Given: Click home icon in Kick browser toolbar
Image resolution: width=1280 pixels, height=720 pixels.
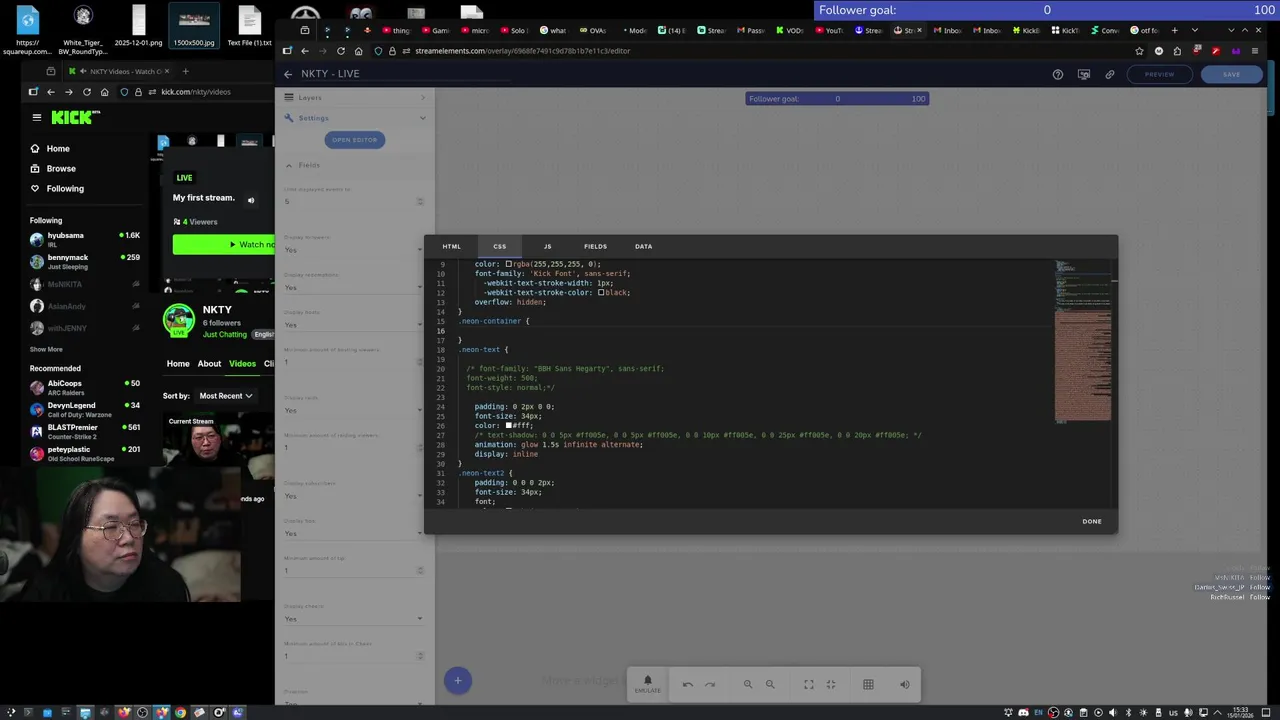Looking at the screenshot, I should (104, 92).
